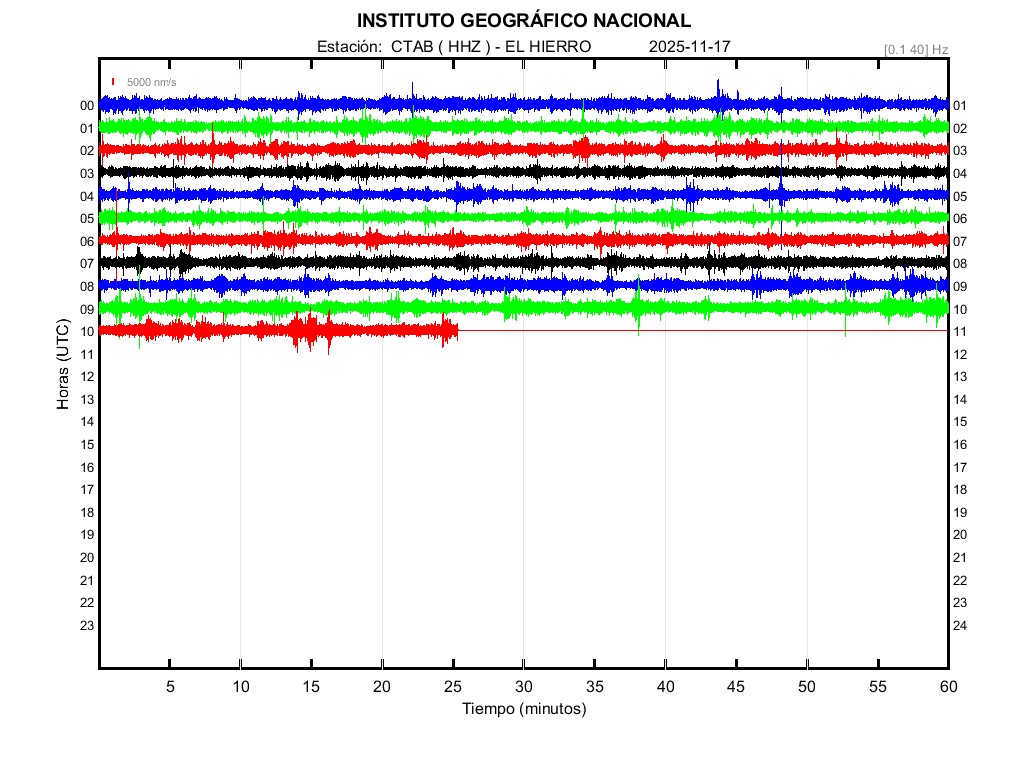Click the black 07 hour seismic trace
This screenshot has height=768, width=1024.
[x=500, y=262]
